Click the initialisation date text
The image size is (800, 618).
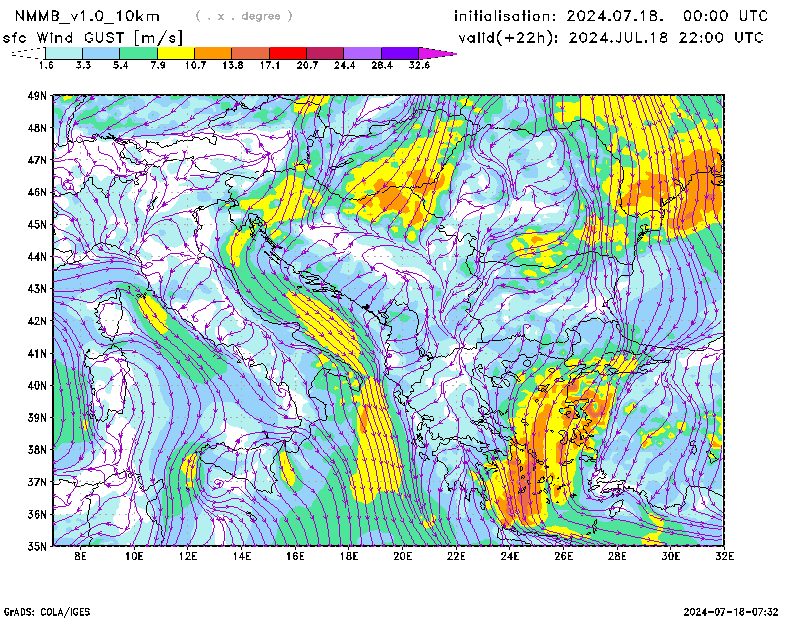tap(611, 16)
